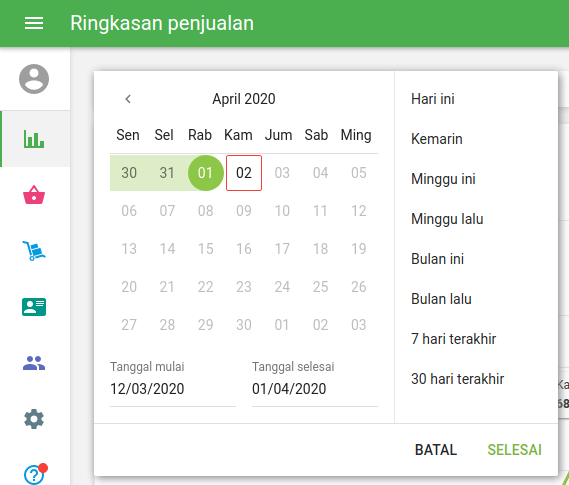Click day 06 in the calendar
The height and width of the screenshot is (485, 569).
click(x=129, y=211)
